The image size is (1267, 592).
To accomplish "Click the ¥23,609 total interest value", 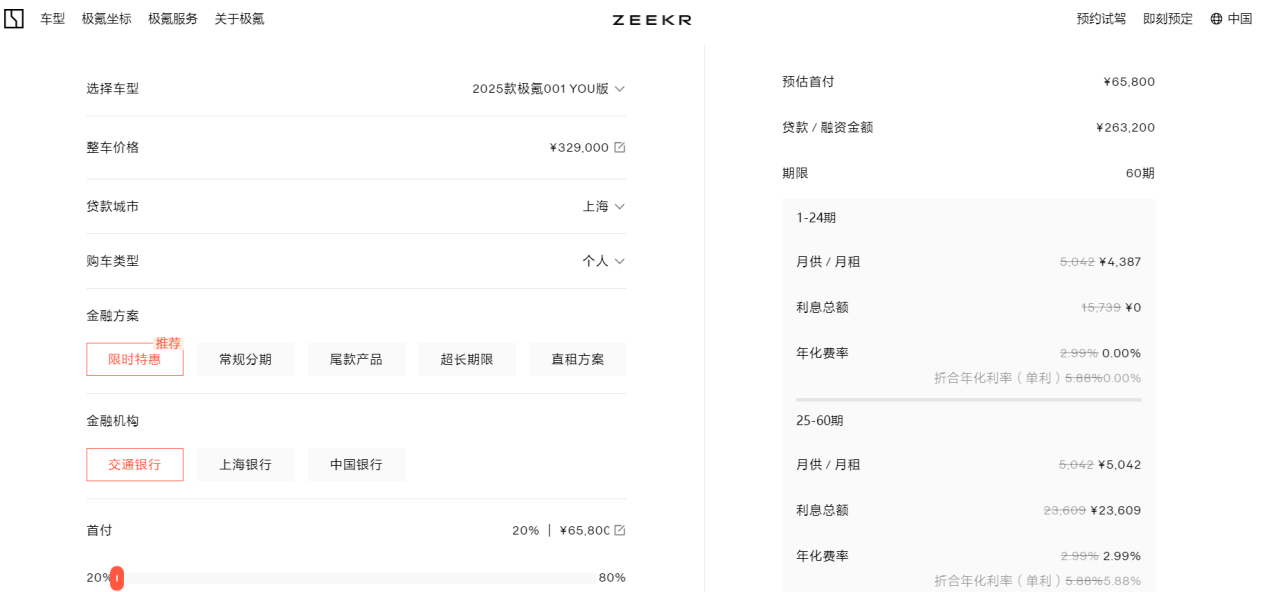I will click(x=1116, y=510).
